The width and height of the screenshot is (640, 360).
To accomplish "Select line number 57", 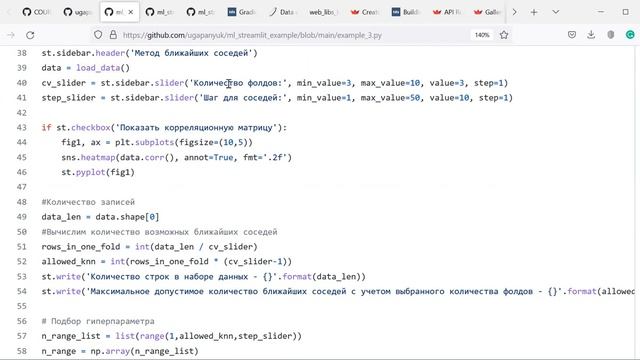I will 22,336.
